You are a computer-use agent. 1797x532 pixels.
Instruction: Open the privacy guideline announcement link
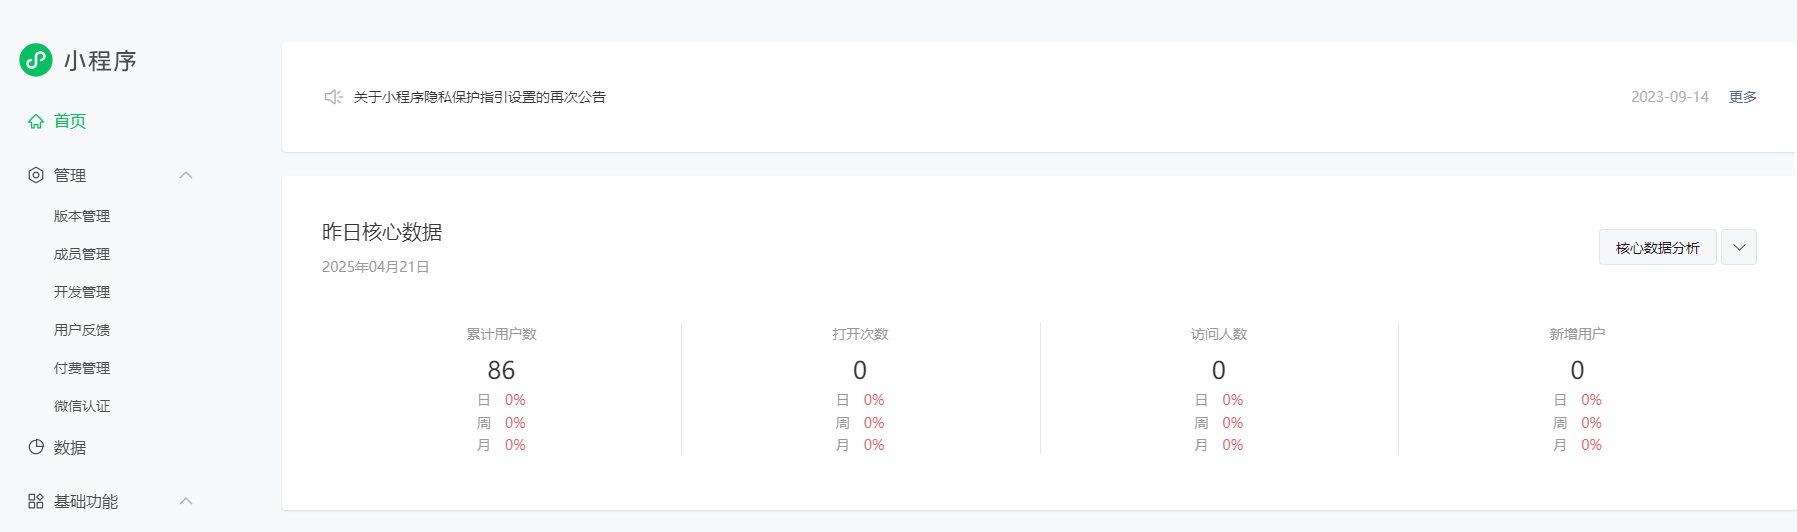tap(480, 97)
